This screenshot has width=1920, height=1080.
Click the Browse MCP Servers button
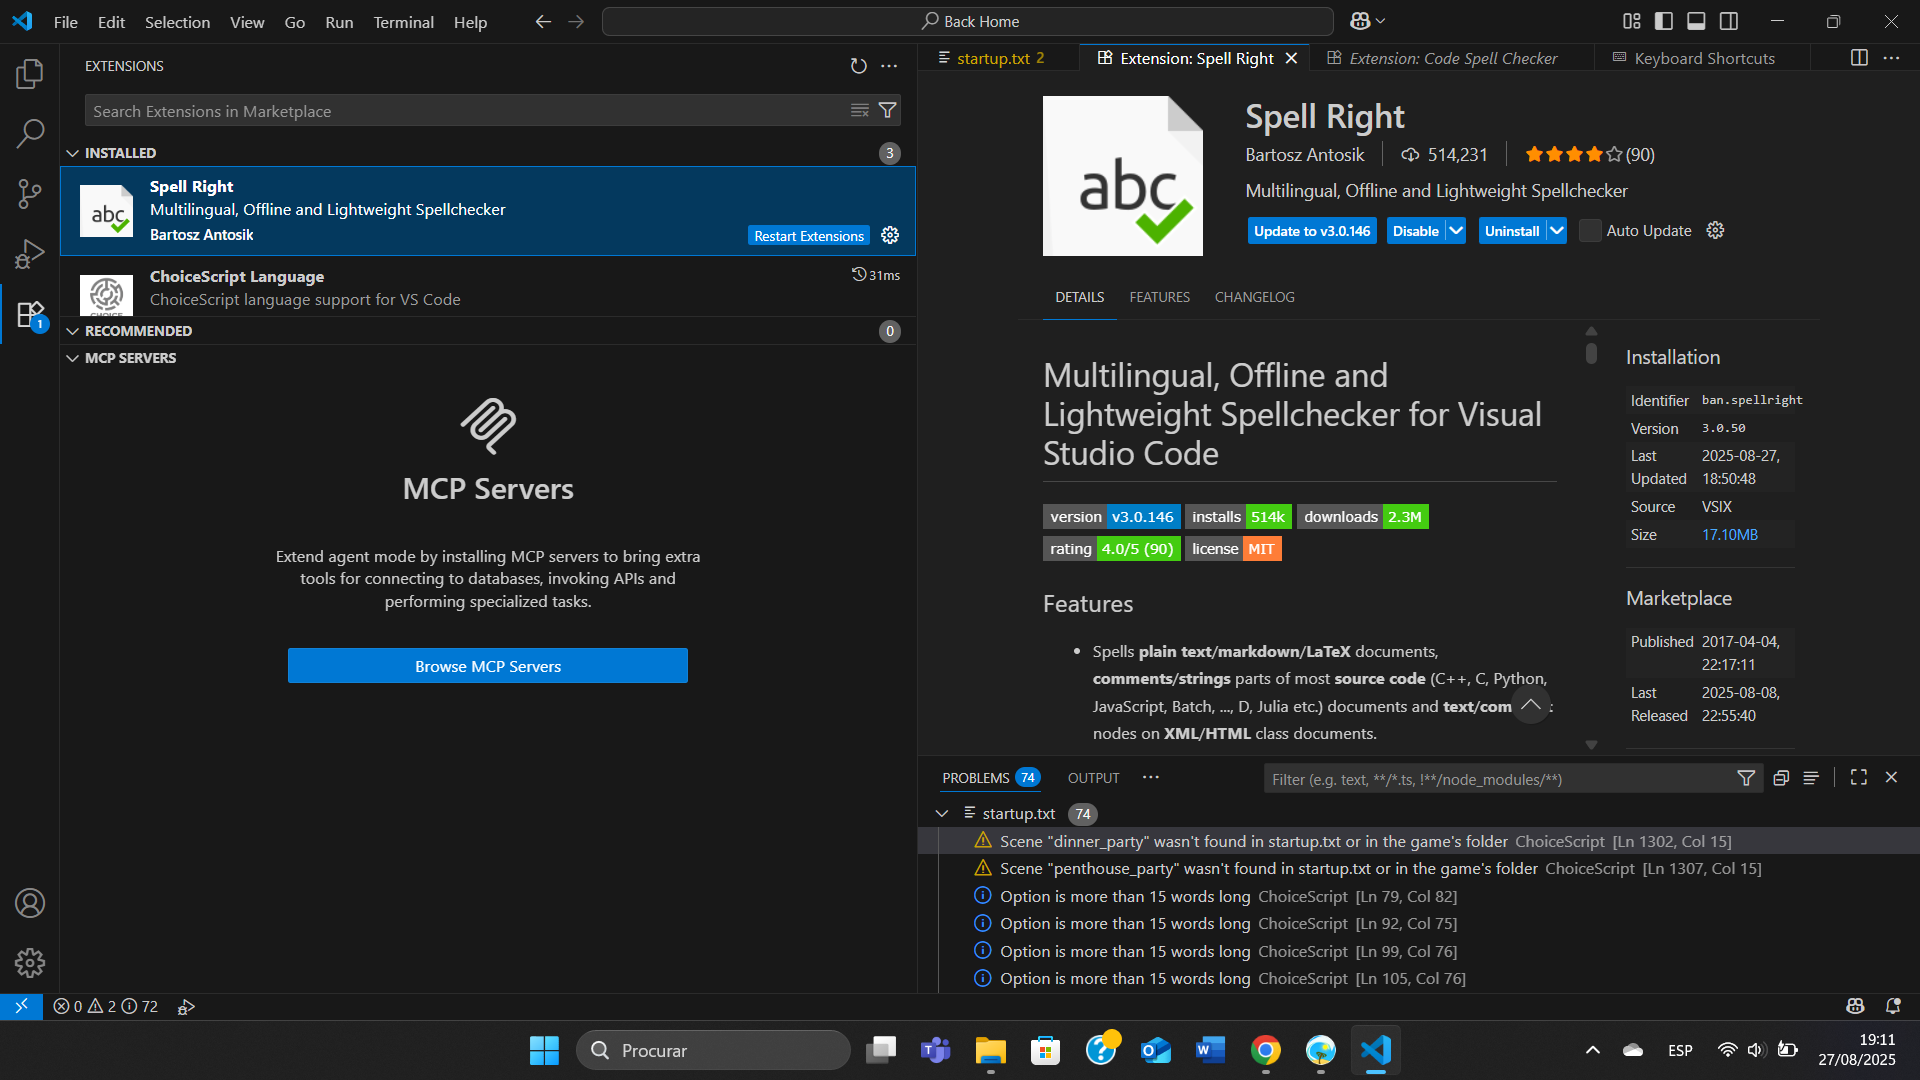[488, 666]
